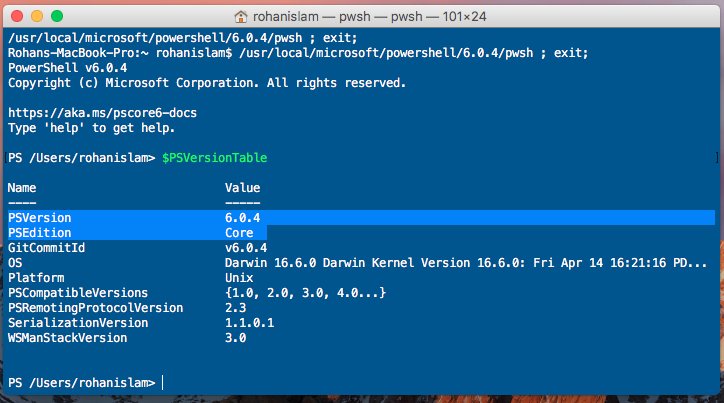This screenshot has height=403, width=724.
Task: Click the PSCompatibleVersions row name
Action: [78, 293]
